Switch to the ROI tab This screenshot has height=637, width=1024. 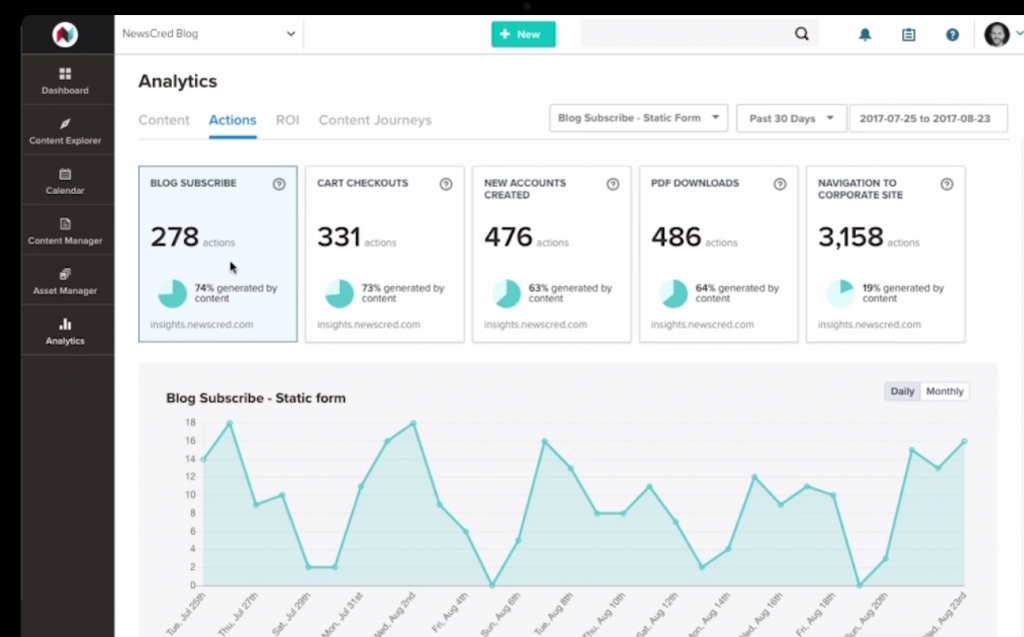287,120
